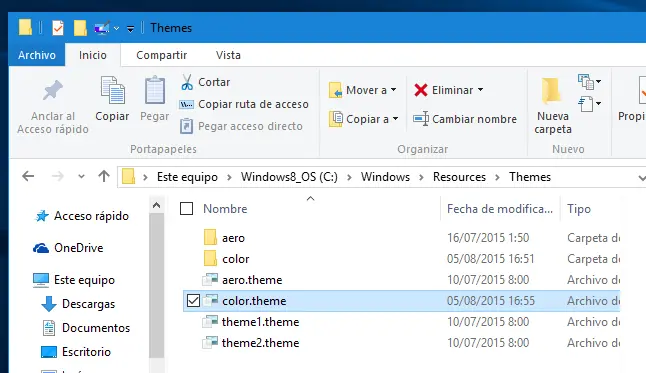Click the address bar history dropdown arrow
This screenshot has width=646, height=373.
(x=641, y=178)
